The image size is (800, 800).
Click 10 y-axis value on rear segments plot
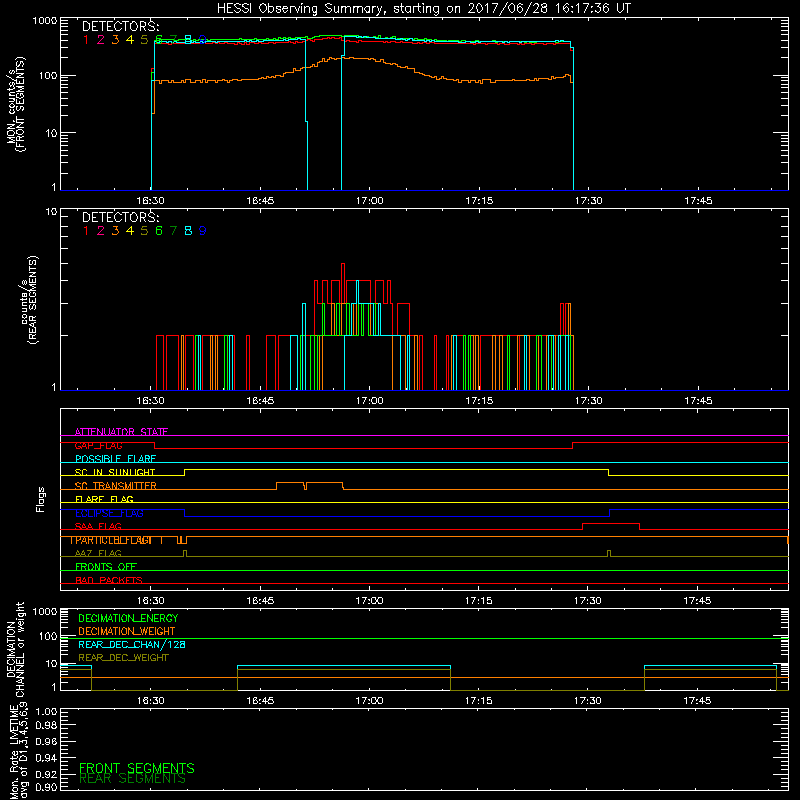(x=52, y=211)
